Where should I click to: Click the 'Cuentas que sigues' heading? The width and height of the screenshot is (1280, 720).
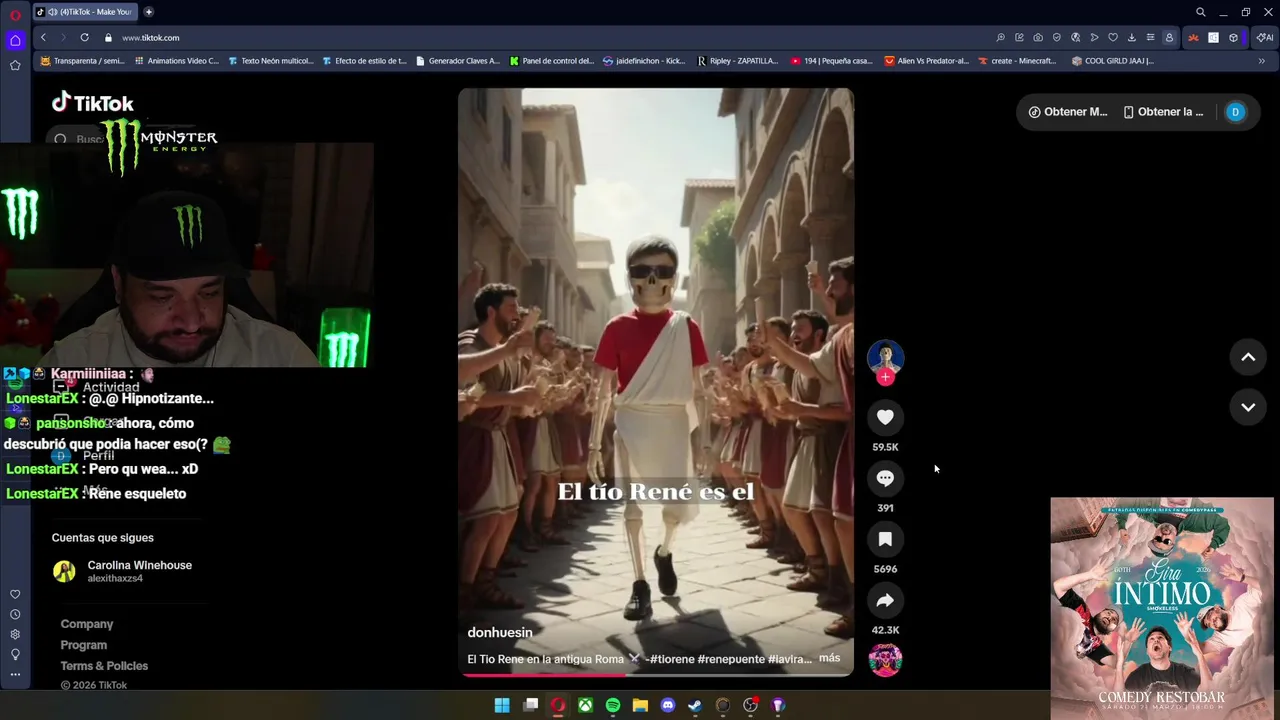click(103, 538)
